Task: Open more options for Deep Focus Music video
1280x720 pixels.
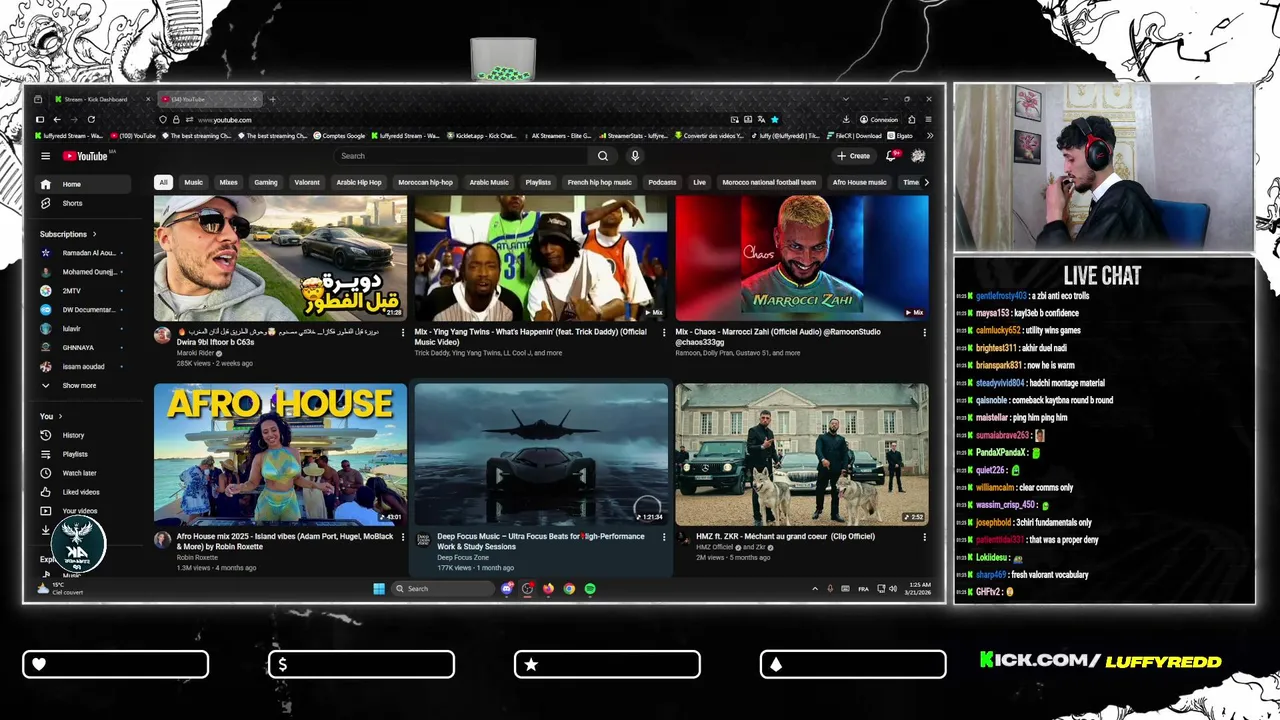Action: (x=664, y=537)
